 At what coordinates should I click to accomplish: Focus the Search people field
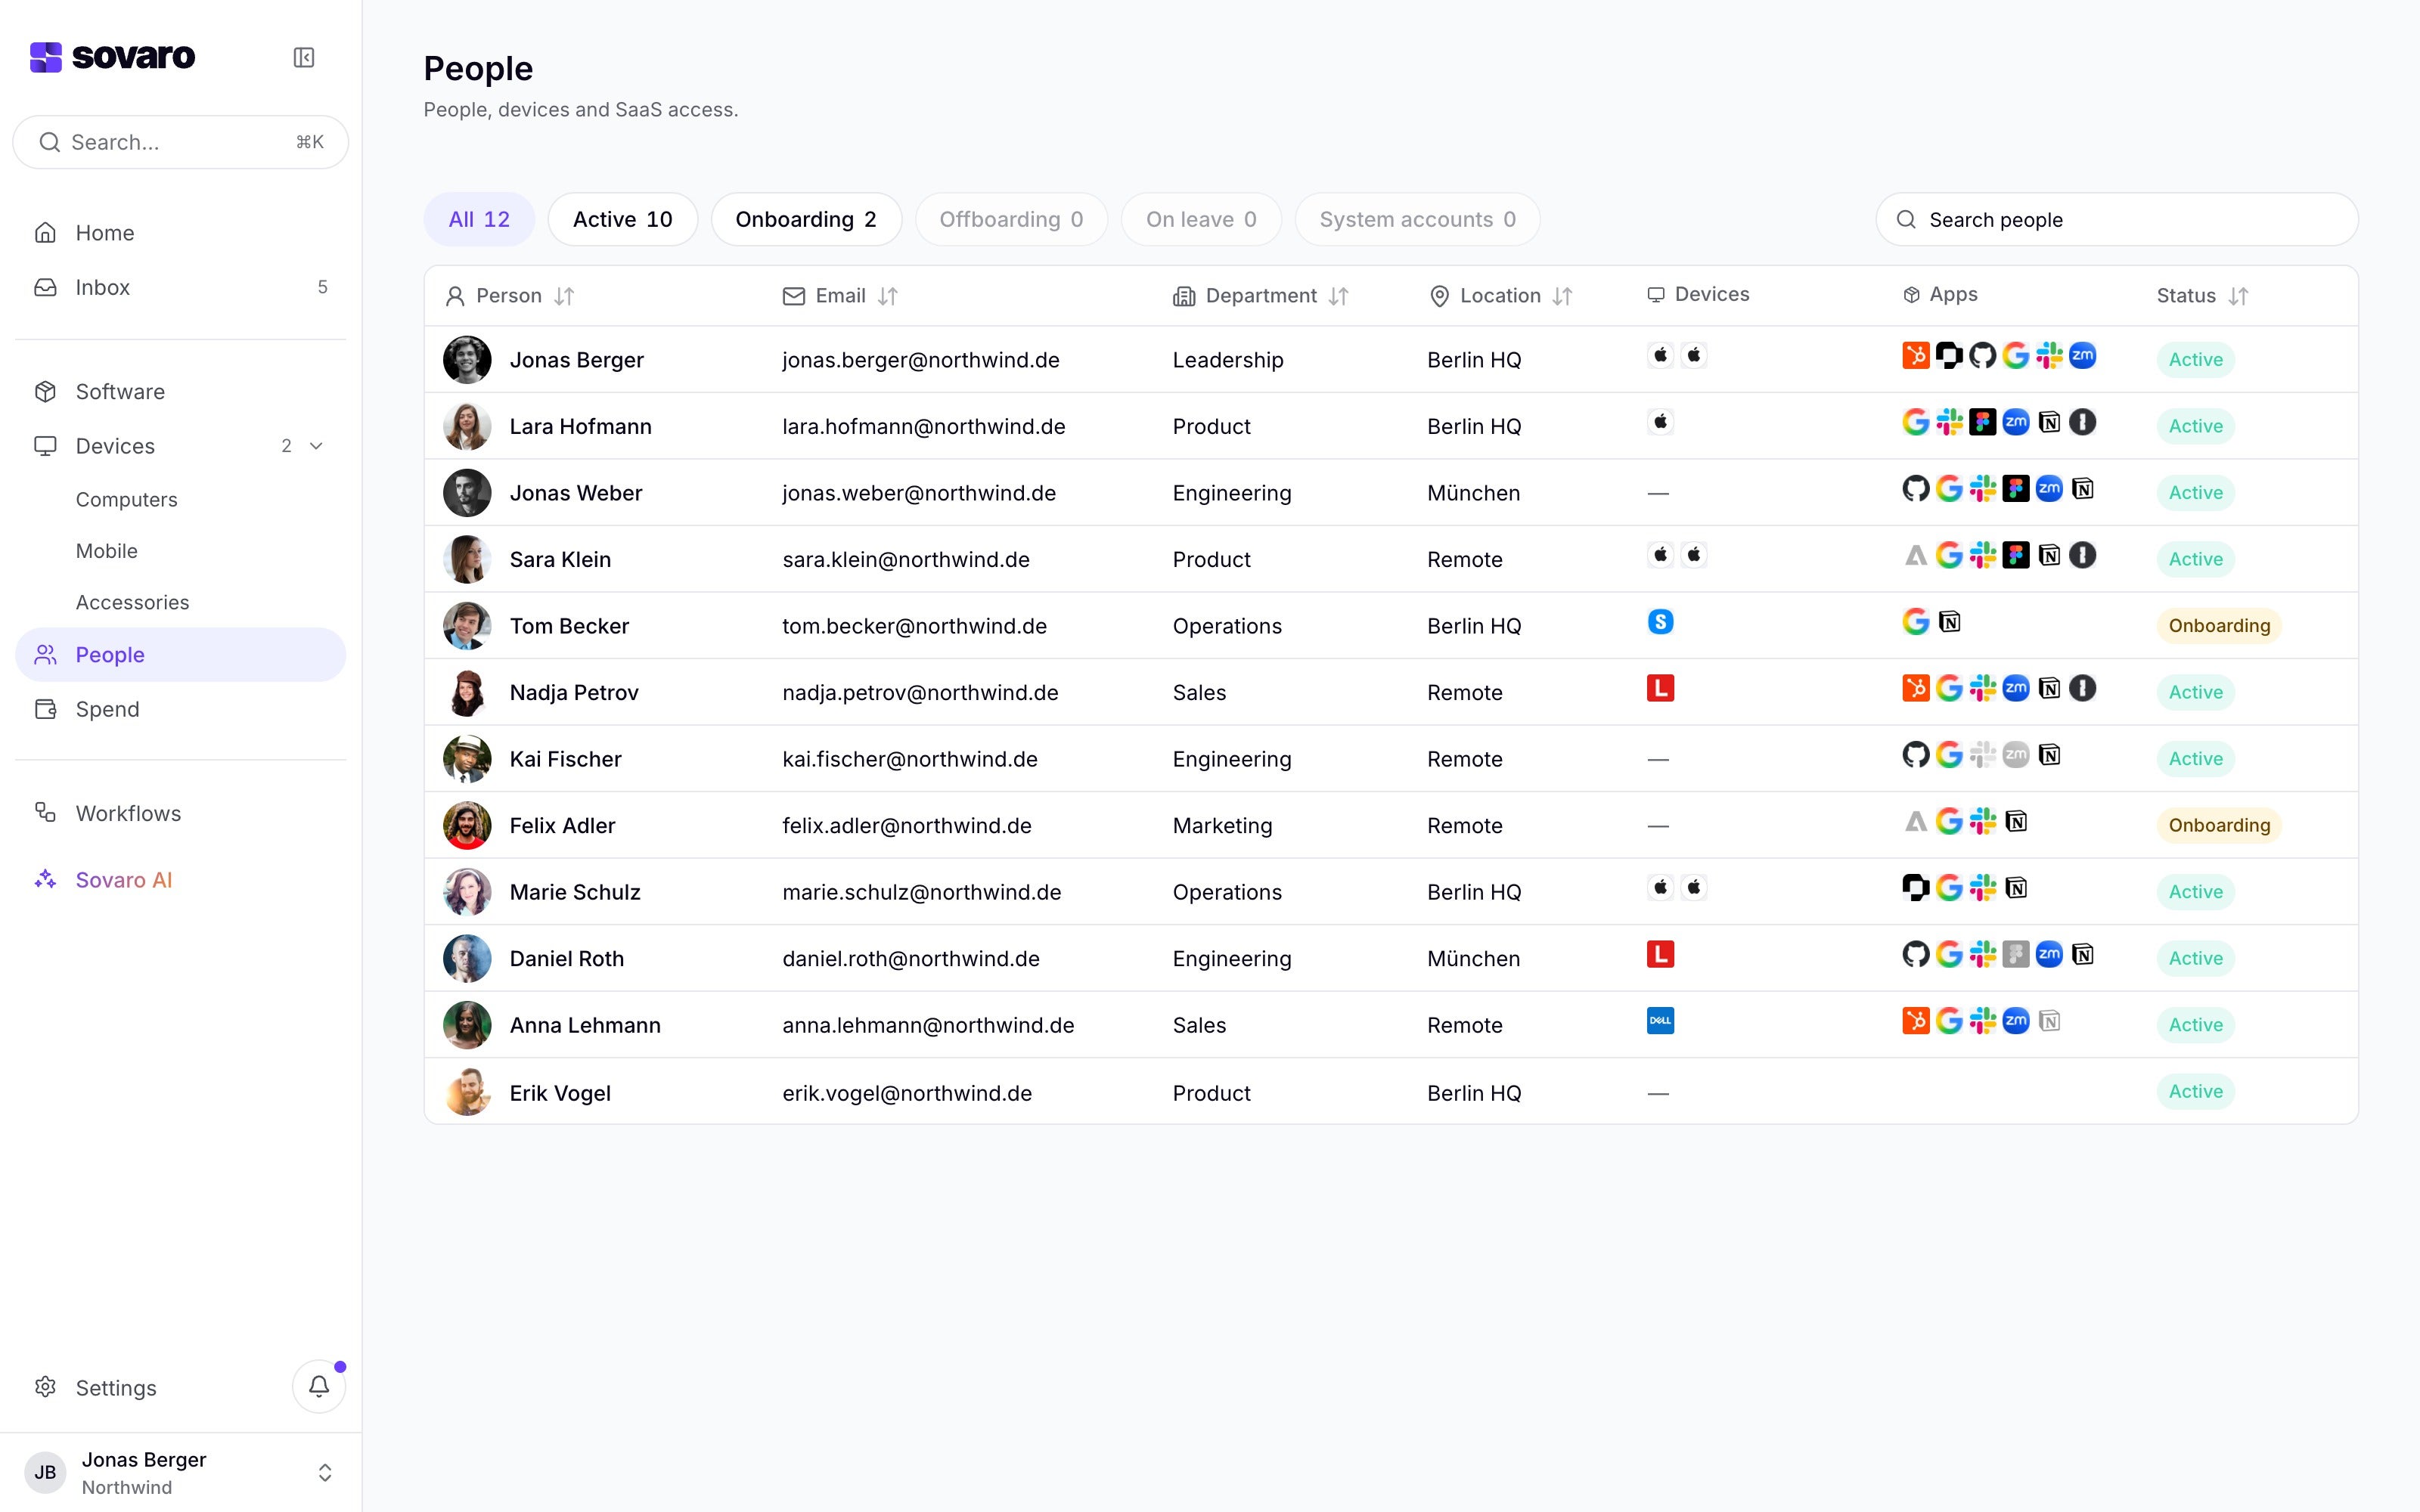point(2116,219)
